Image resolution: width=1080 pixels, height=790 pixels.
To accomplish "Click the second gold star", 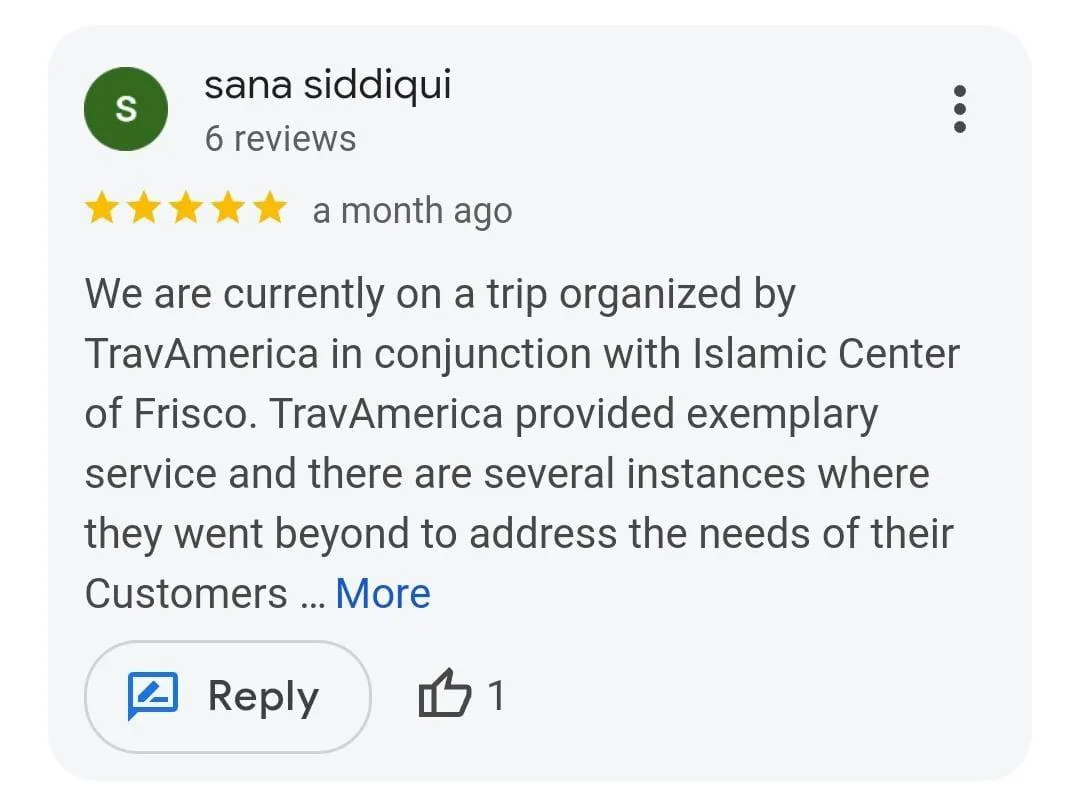I will [144, 208].
